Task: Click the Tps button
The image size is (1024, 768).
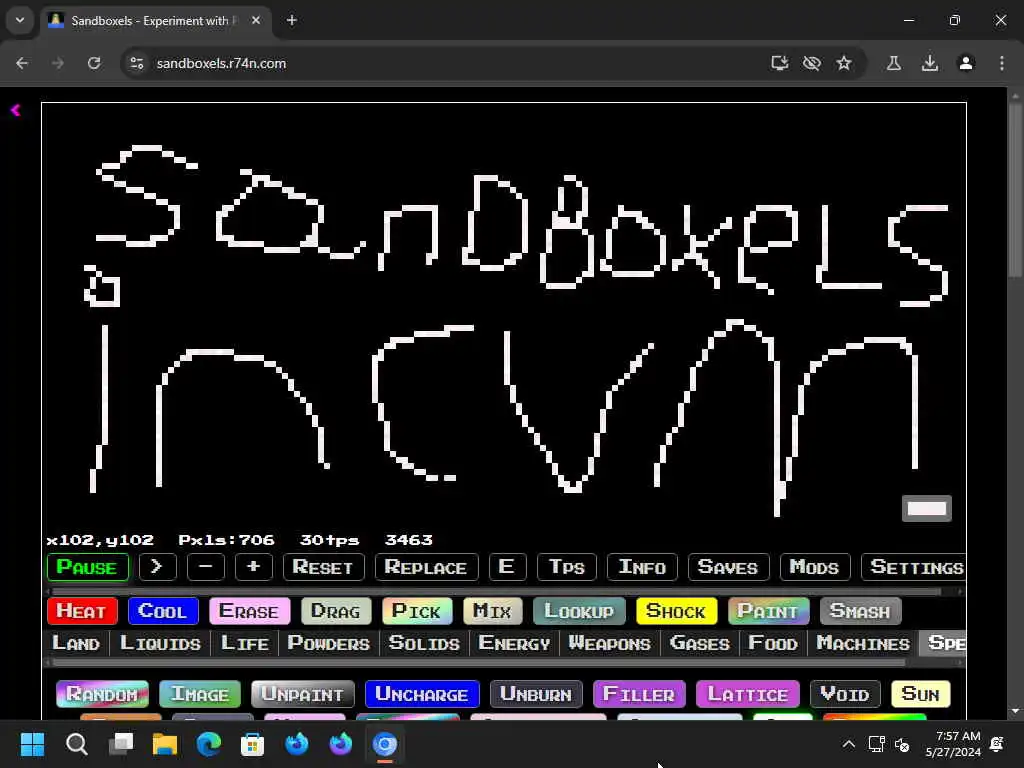Action: 566,567
